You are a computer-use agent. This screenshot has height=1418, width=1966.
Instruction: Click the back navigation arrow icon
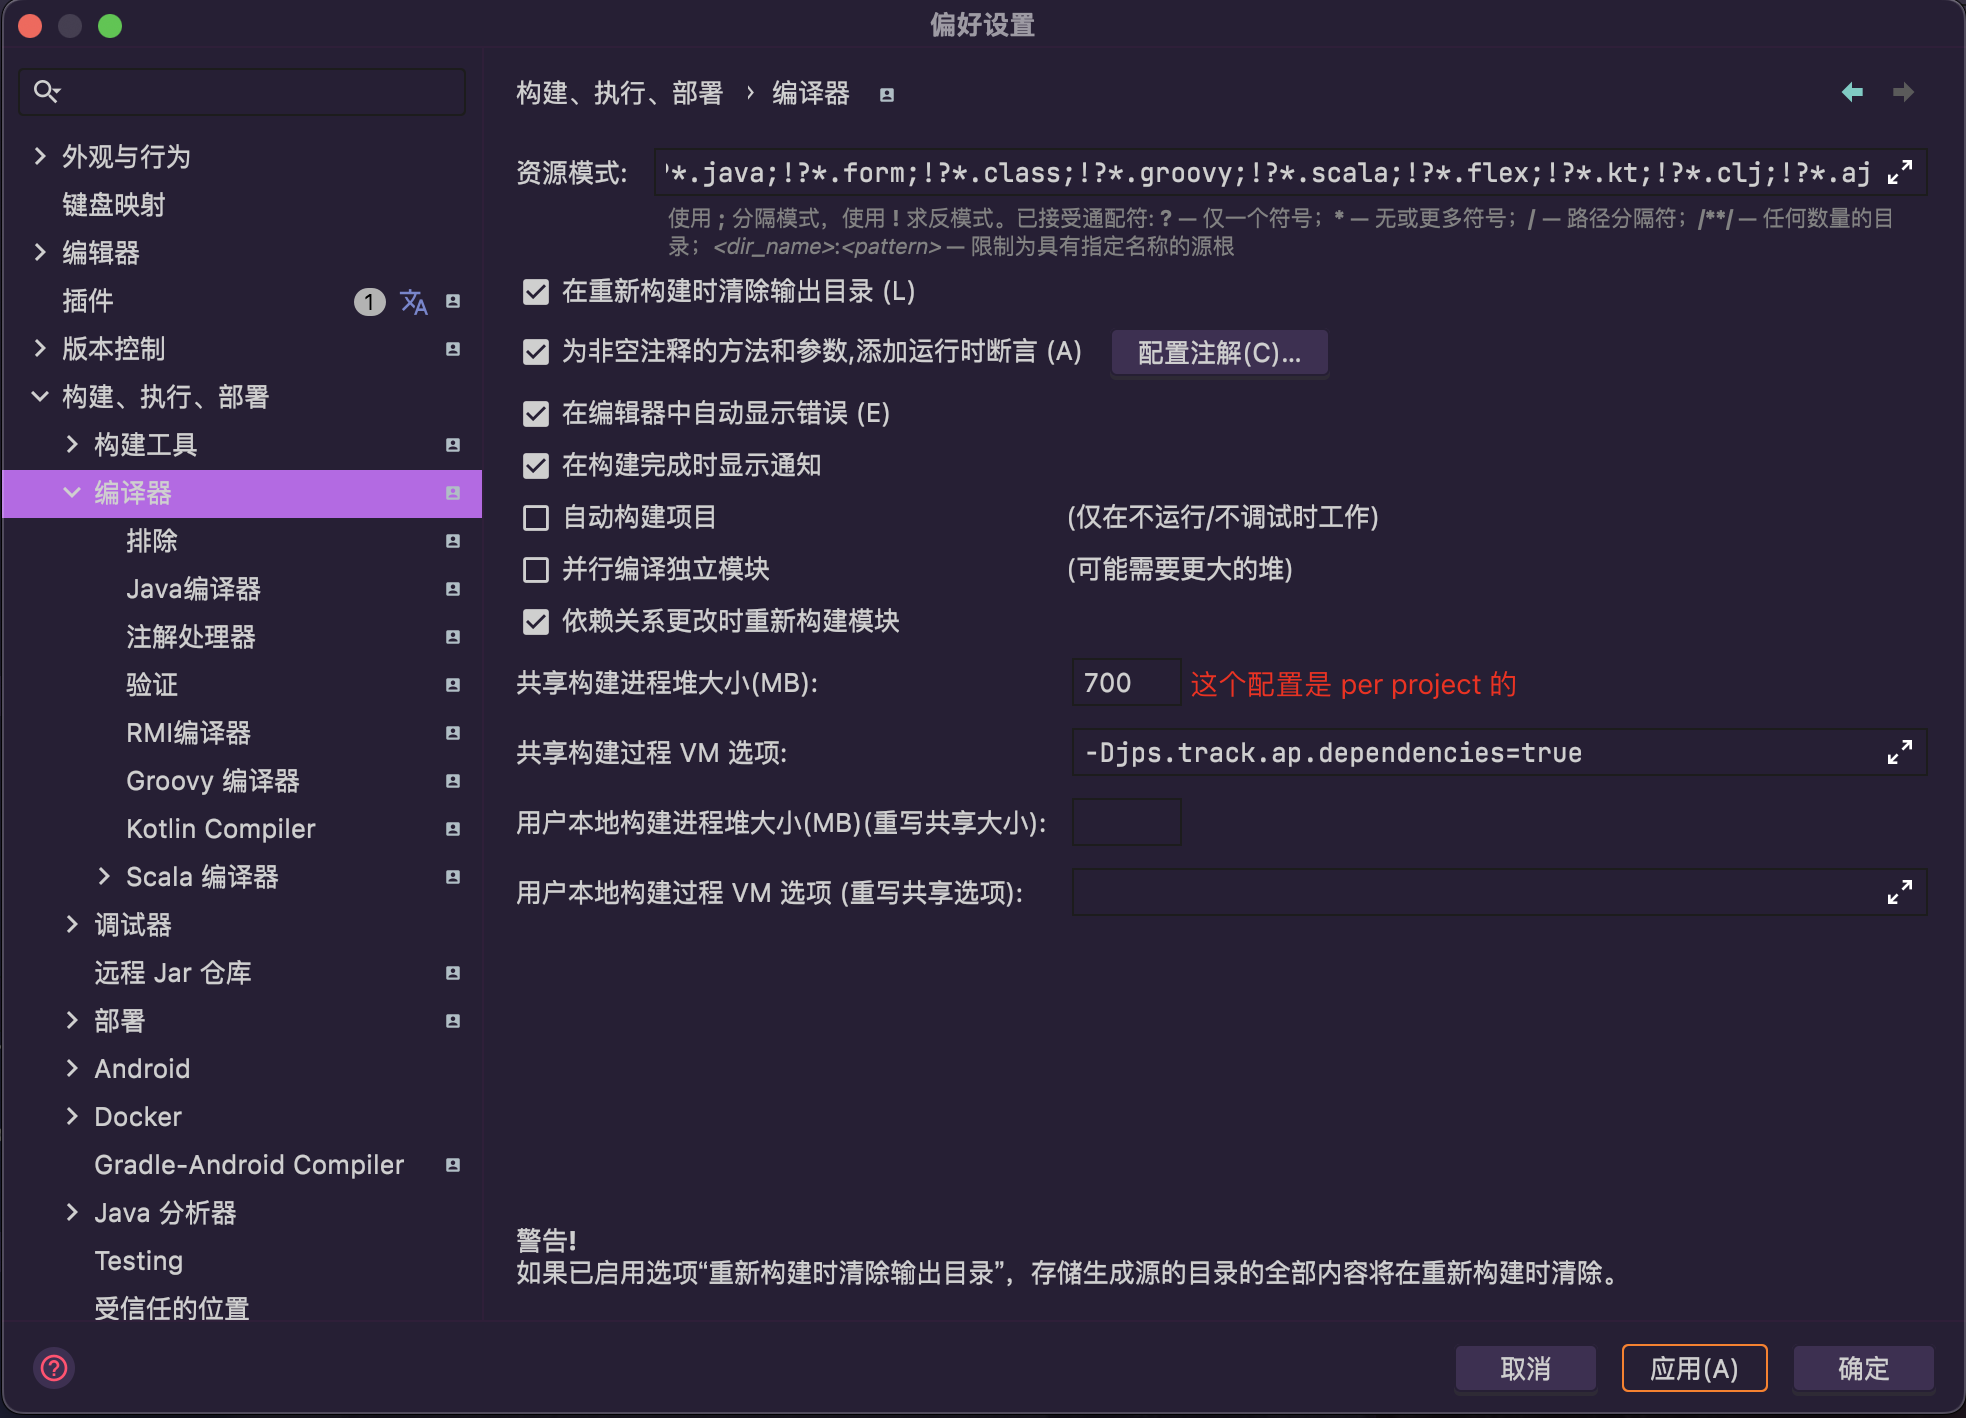(x=1853, y=95)
